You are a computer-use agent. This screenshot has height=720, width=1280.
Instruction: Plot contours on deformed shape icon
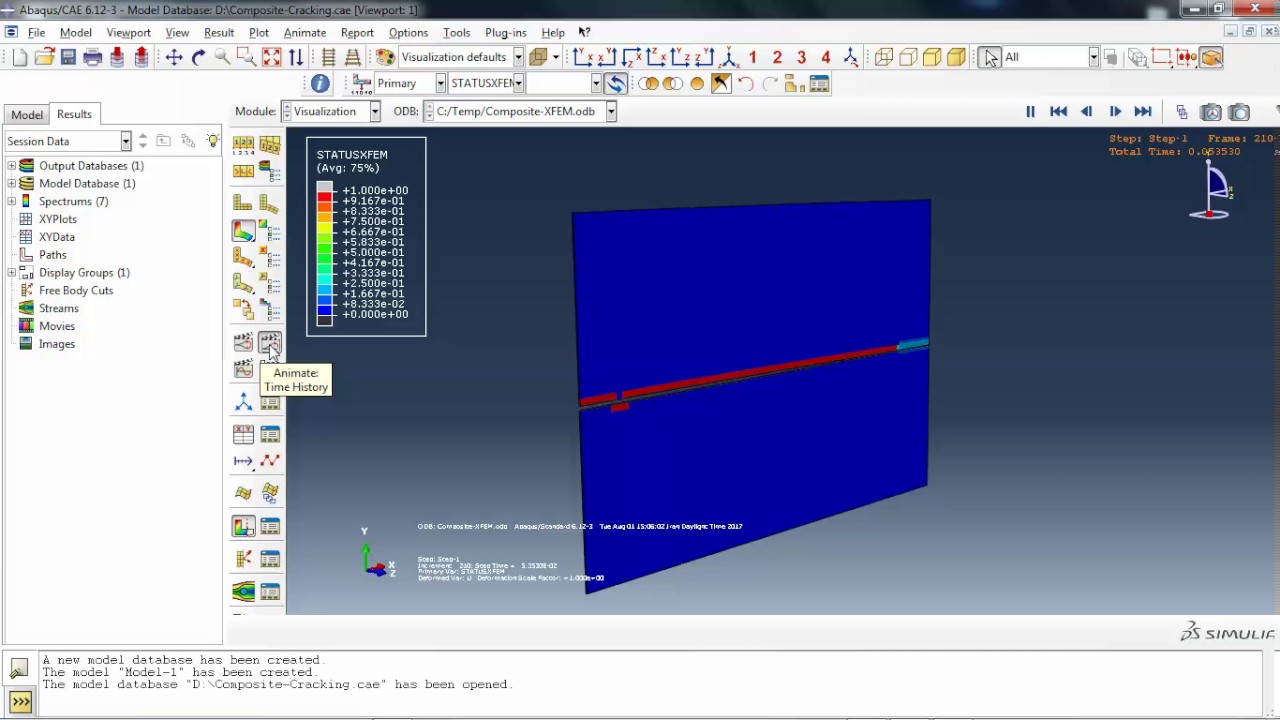(x=243, y=230)
